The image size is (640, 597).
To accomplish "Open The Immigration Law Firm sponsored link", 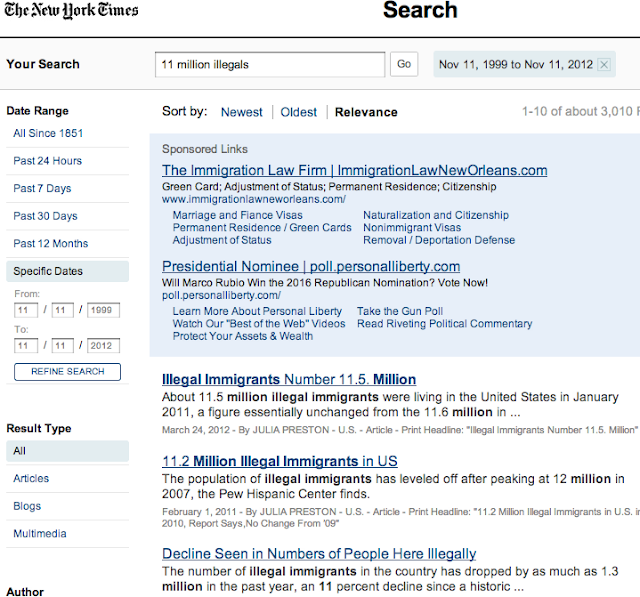I will [x=354, y=171].
